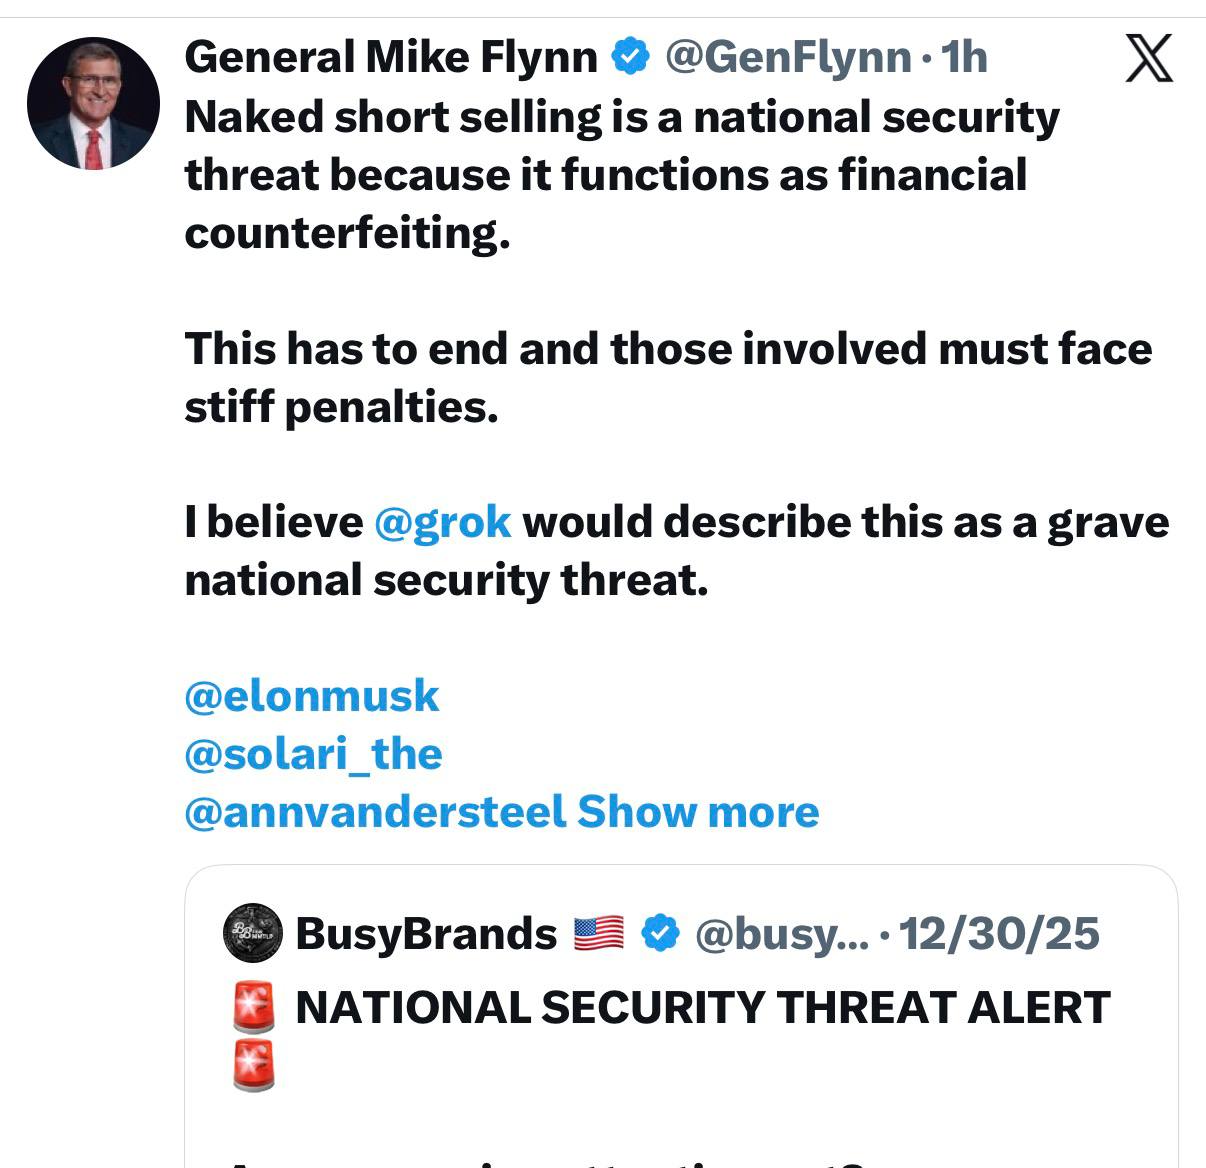Click the BusyBrands account name
This screenshot has width=1206, height=1168.
pos(426,934)
